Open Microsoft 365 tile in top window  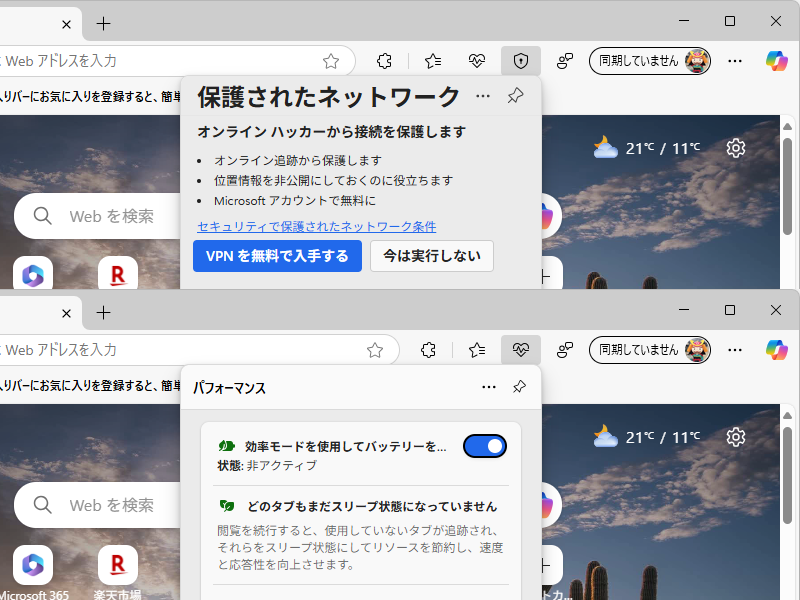point(33,273)
